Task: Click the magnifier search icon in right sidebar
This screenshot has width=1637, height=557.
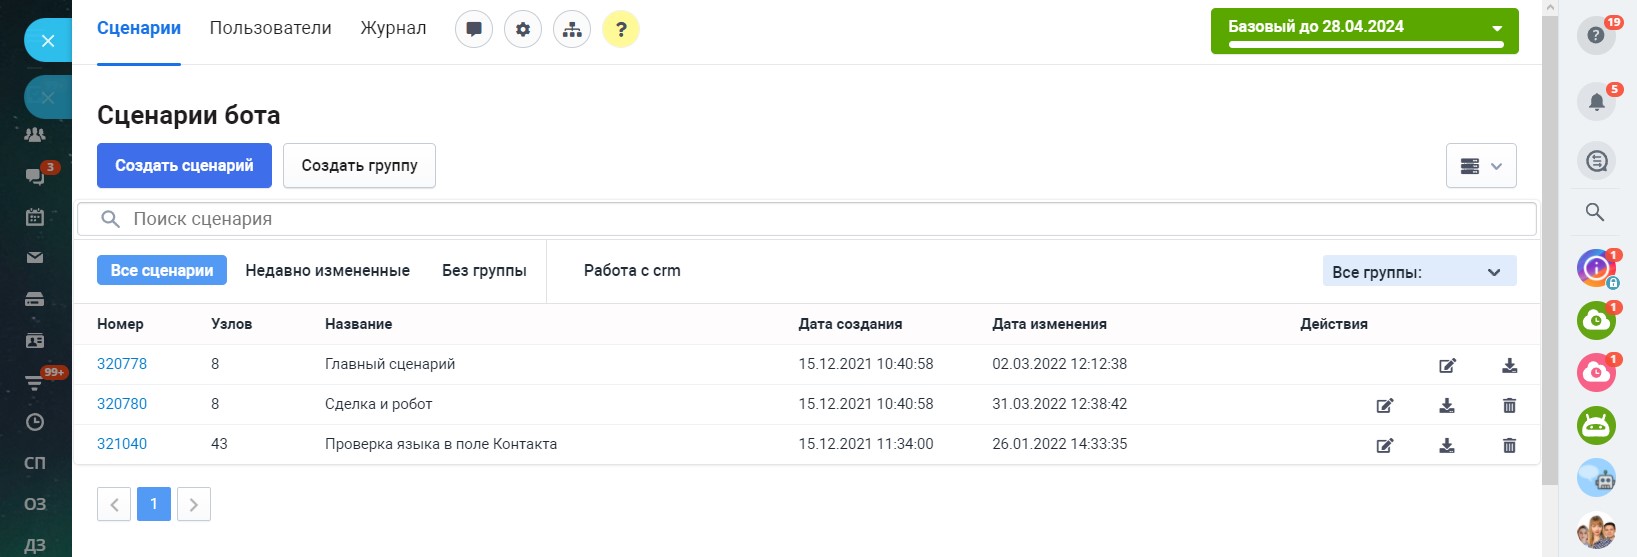Action: [x=1595, y=212]
